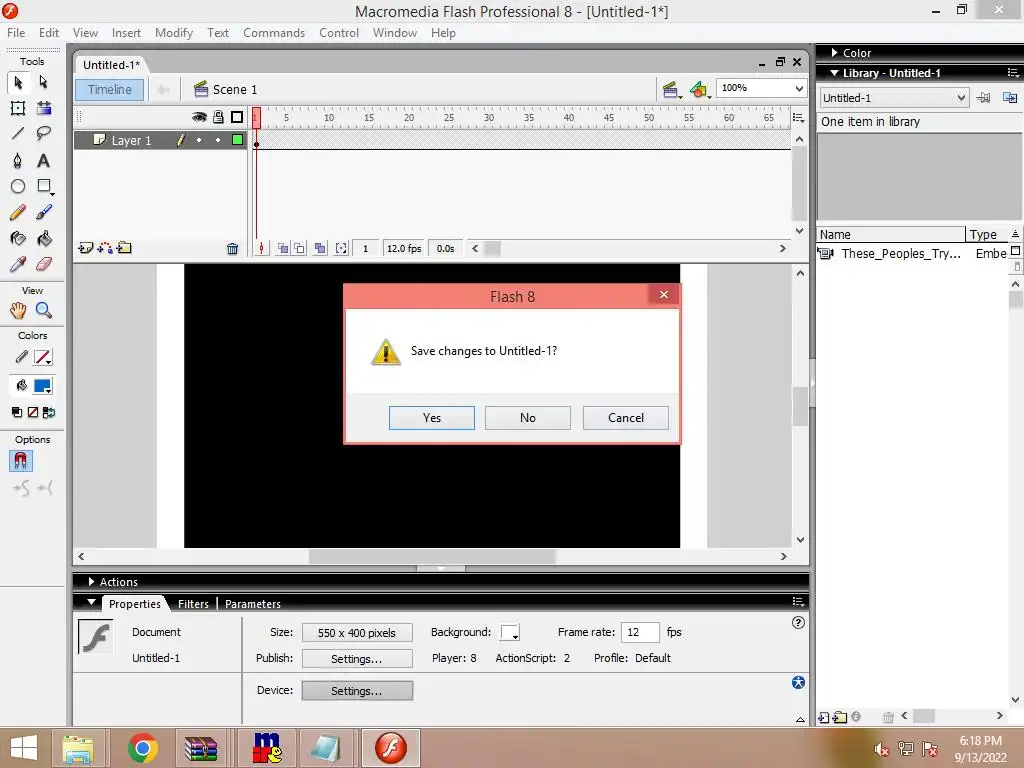Click the blue Fill color swatch
Screen dimensions: 1024x768
(42, 386)
